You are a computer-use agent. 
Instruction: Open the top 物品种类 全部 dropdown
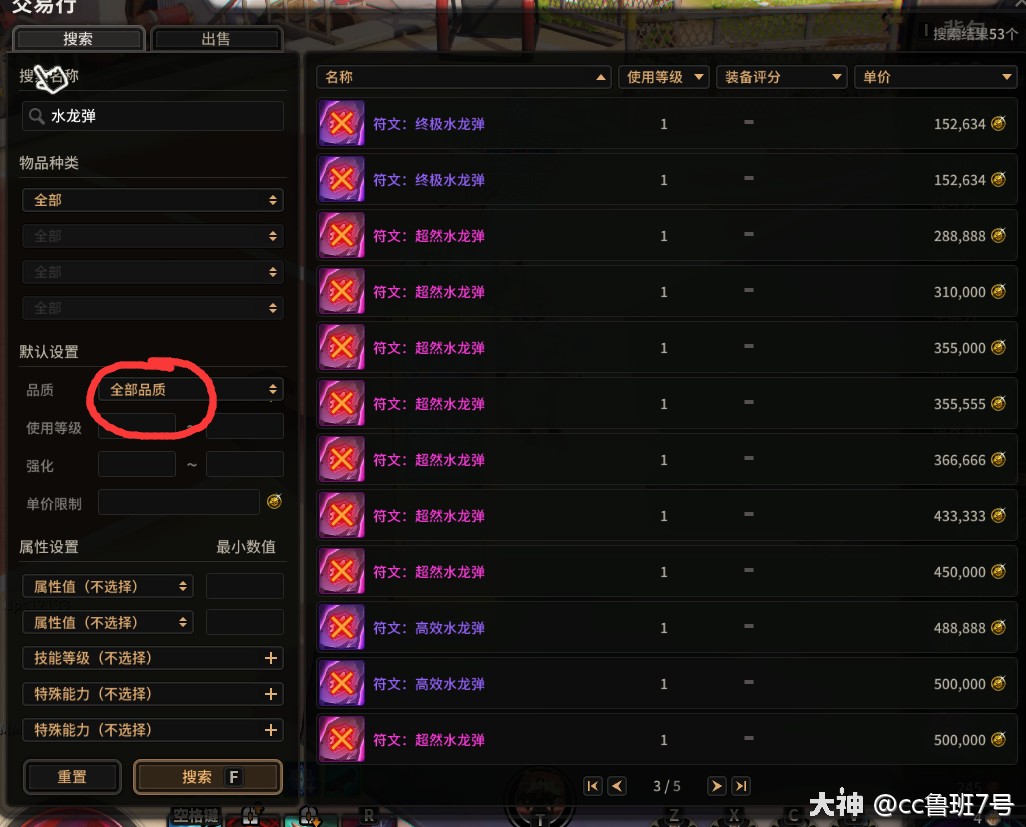[x=152, y=200]
